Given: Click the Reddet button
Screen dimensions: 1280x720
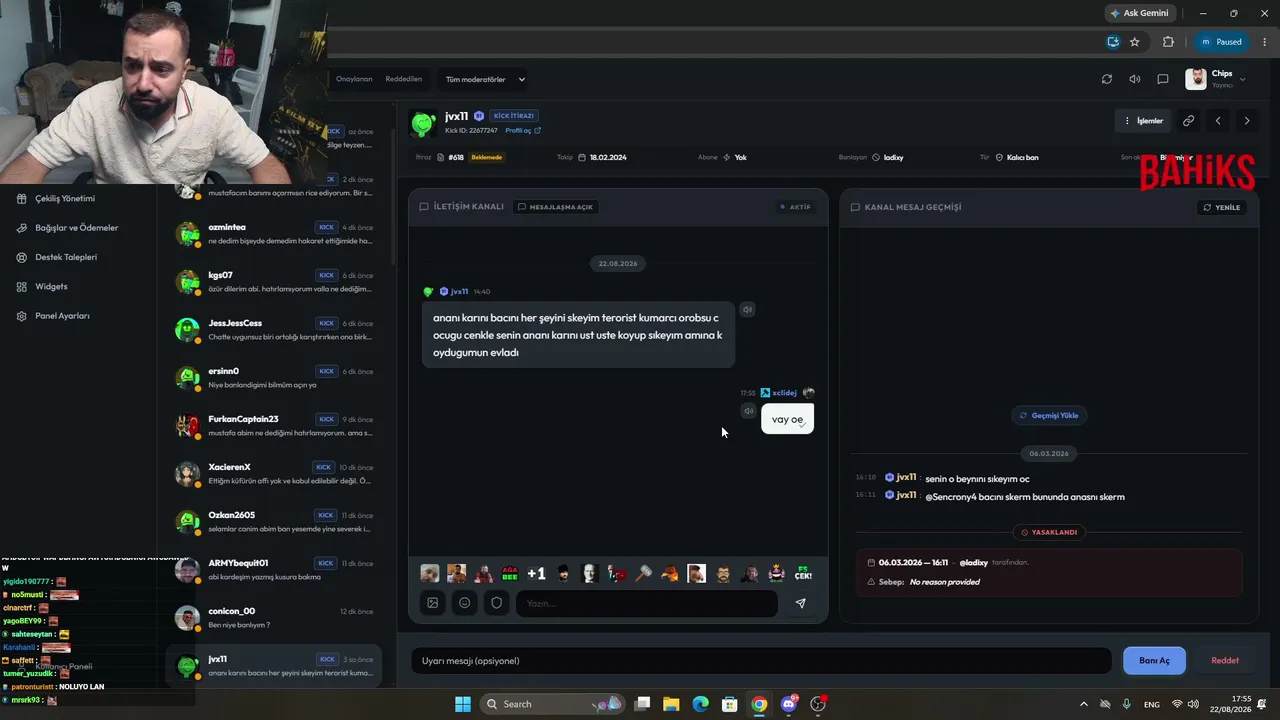Looking at the screenshot, I should (1225, 660).
